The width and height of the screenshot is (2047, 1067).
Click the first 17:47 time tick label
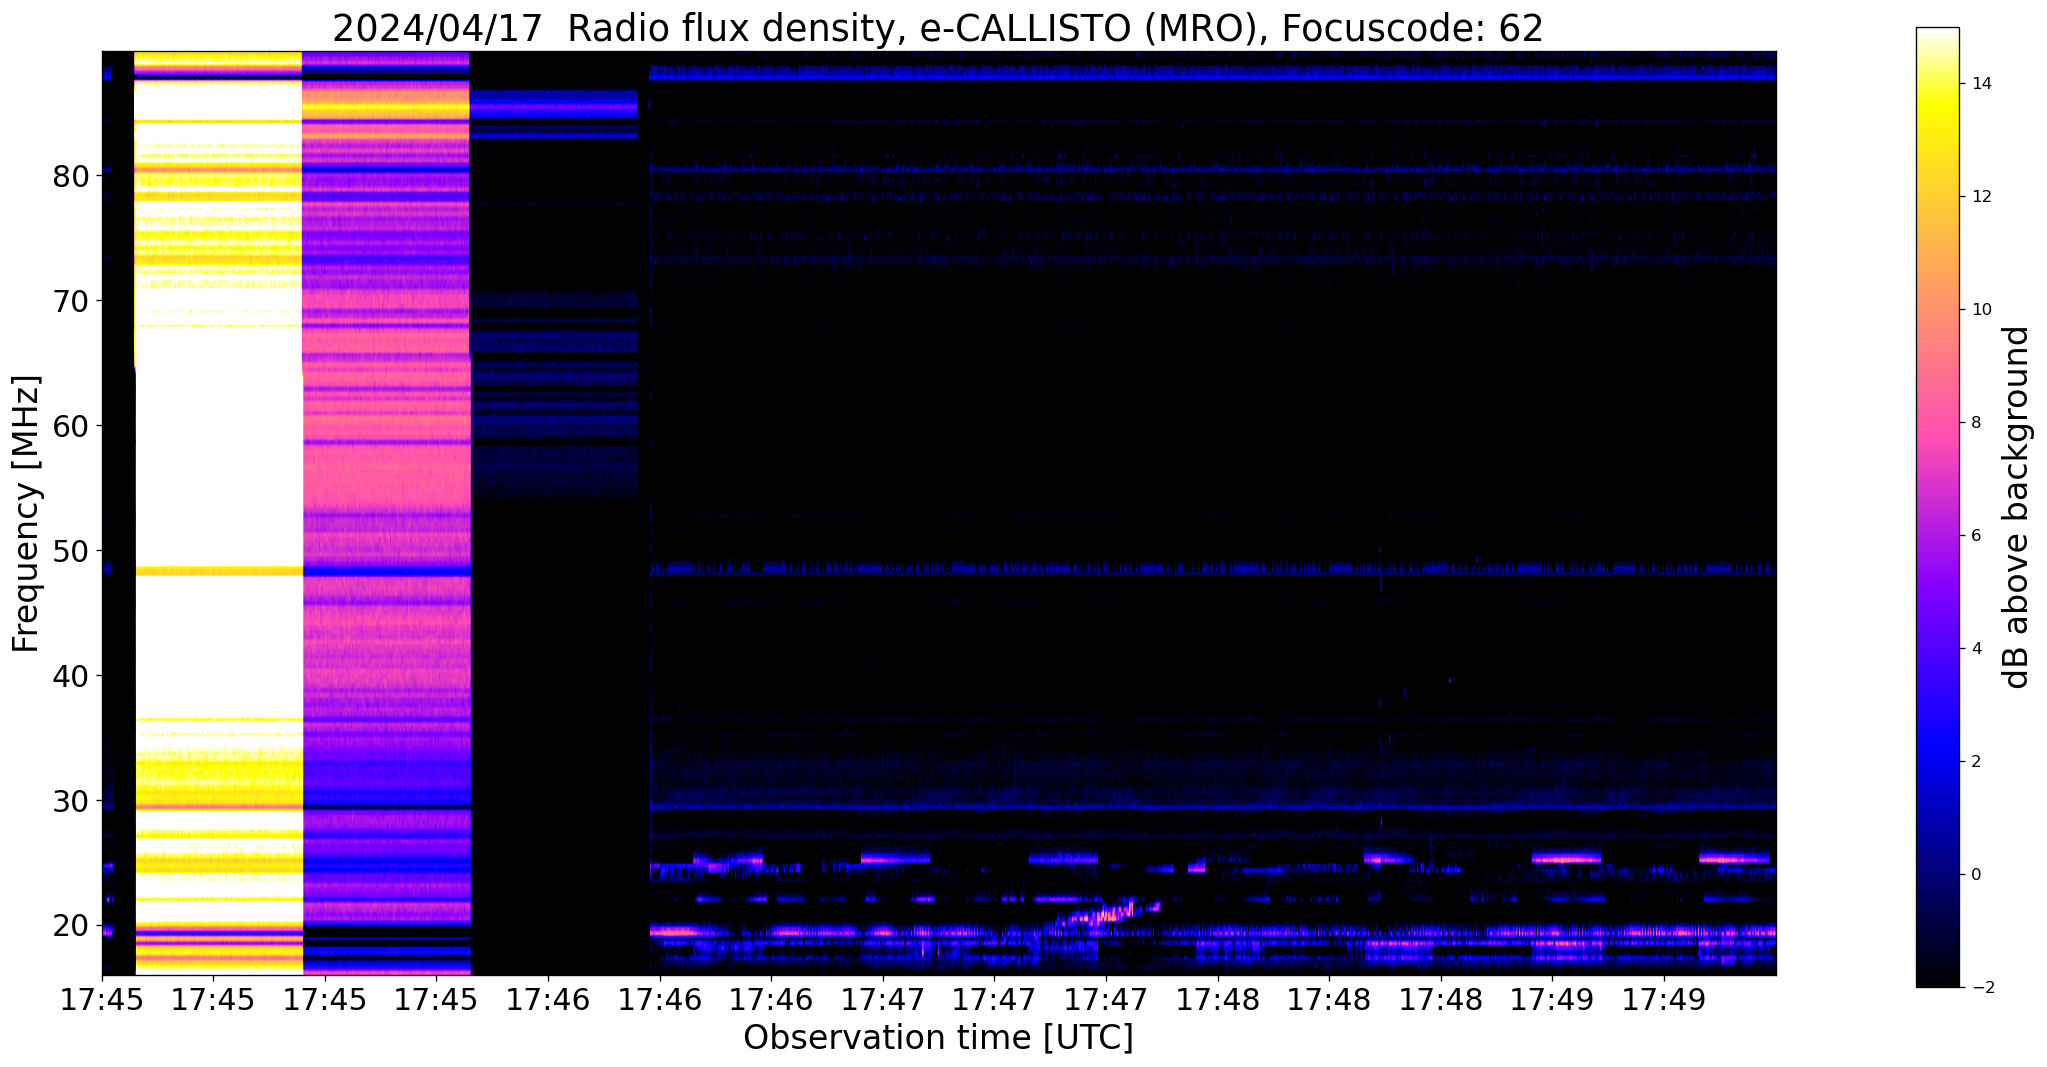(x=882, y=999)
